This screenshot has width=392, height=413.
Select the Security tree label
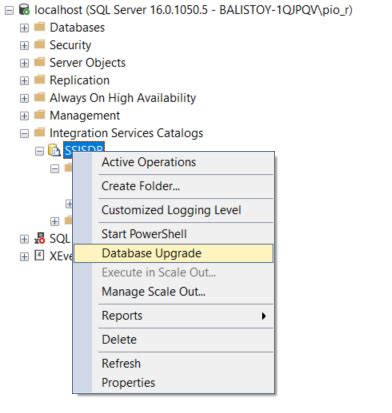click(x=70, y=45)
